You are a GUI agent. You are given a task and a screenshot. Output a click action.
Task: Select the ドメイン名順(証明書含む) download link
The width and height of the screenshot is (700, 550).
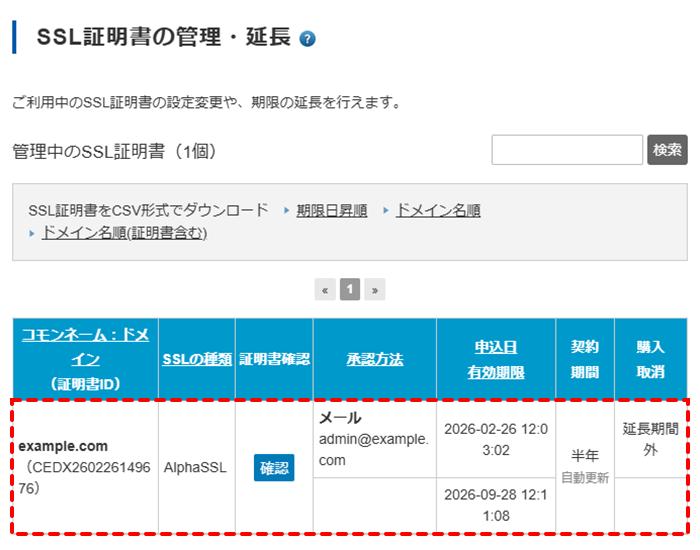[124, 232]
